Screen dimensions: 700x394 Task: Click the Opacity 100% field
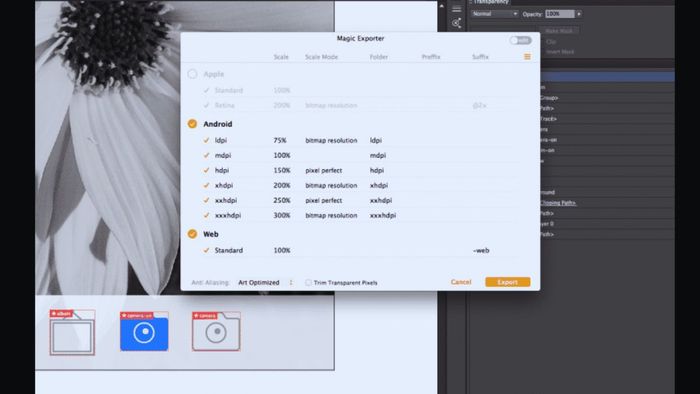pos(559,14)
